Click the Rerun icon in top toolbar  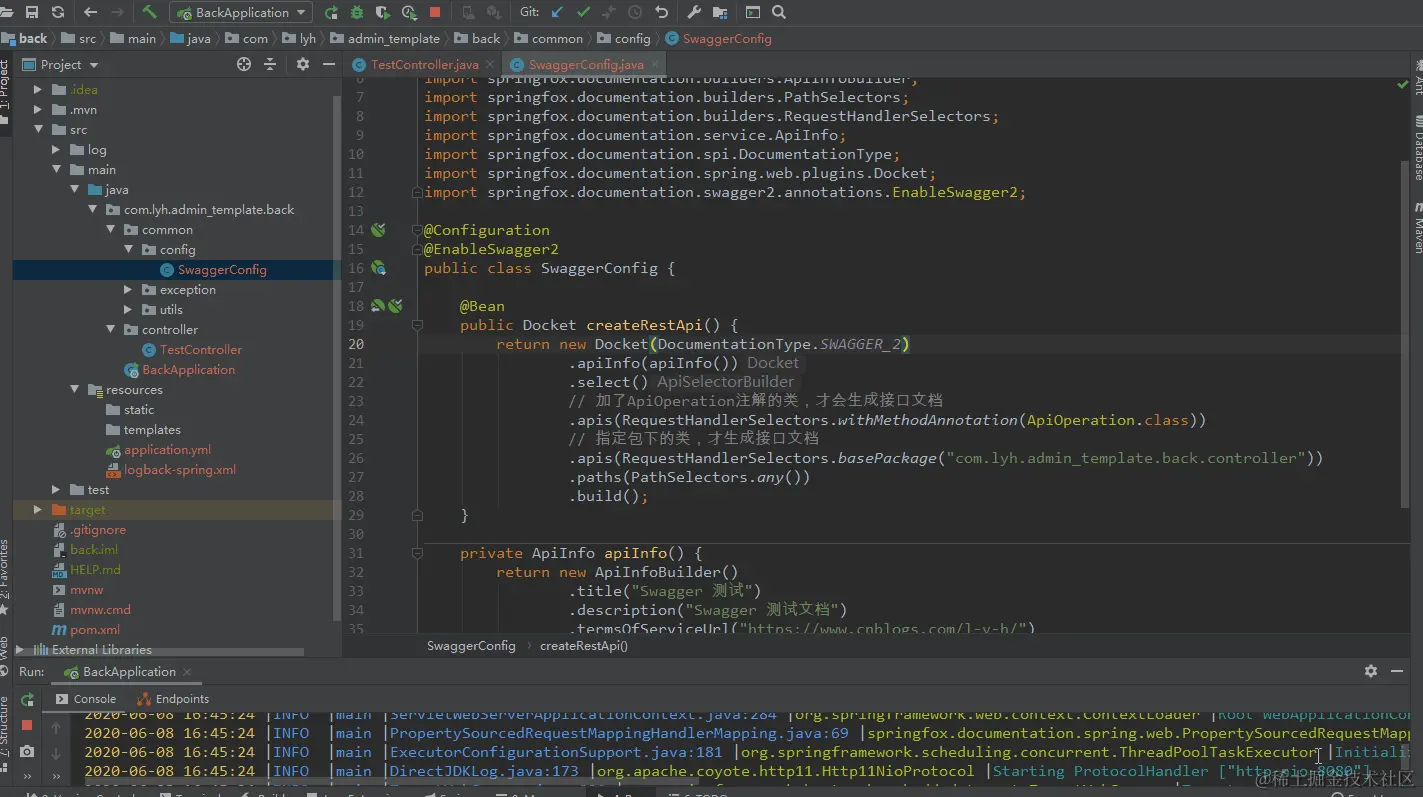(x=331, y=12)
